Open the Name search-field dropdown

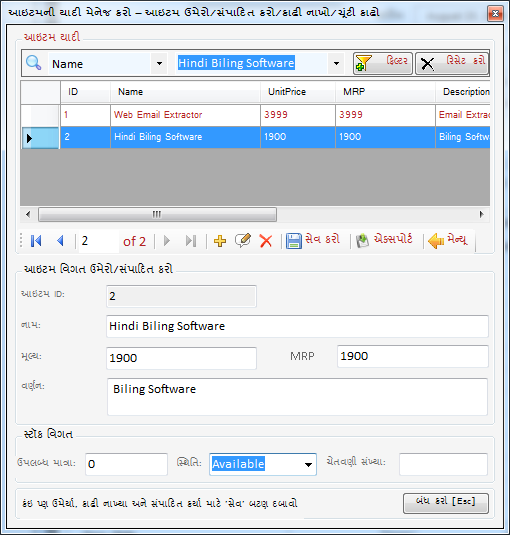[159, 63]
